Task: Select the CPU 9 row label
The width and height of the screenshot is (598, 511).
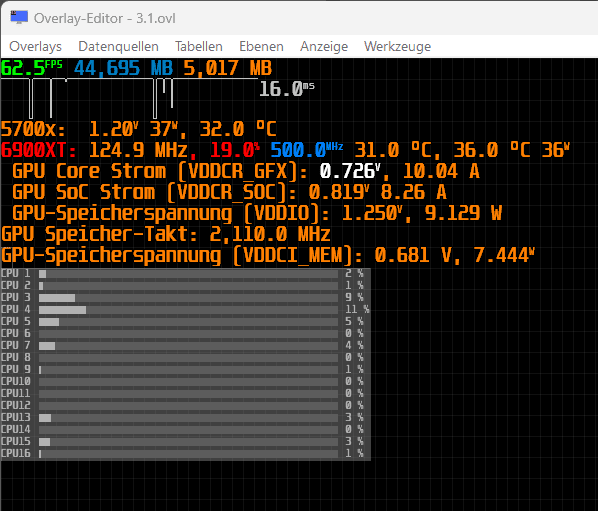Action: pyautogui.click(x=16, y=370)
